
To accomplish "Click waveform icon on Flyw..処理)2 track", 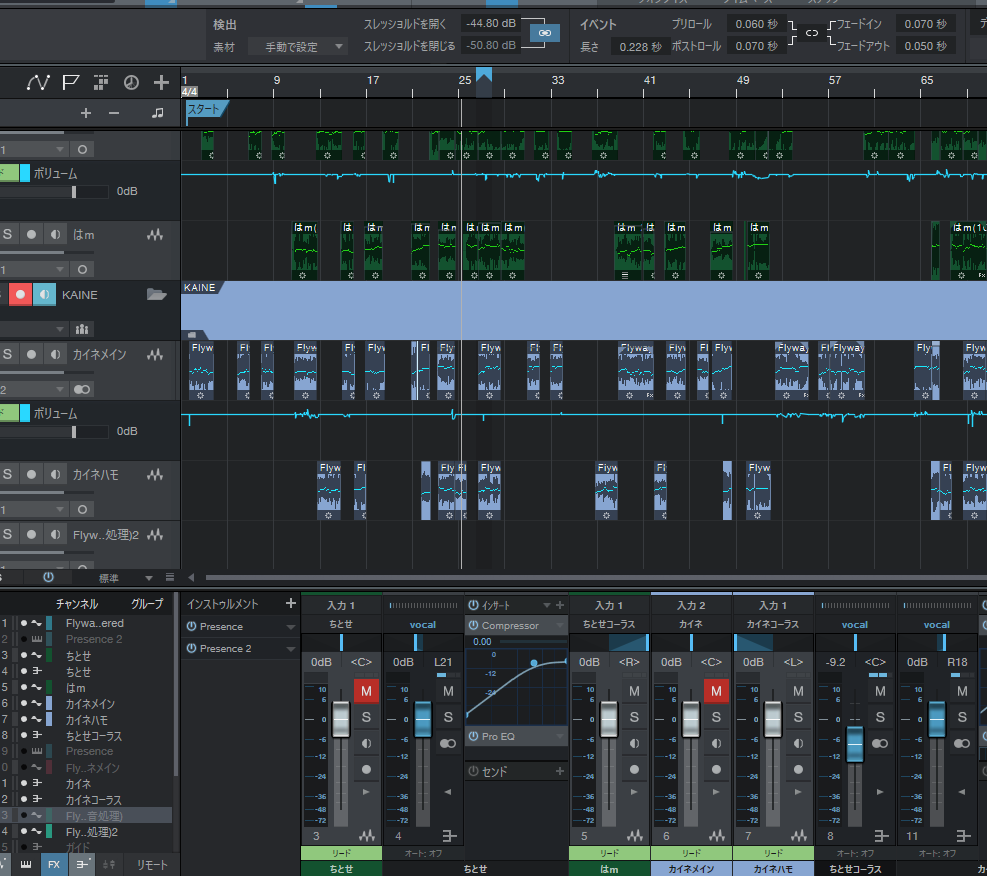I will point(155,535).
